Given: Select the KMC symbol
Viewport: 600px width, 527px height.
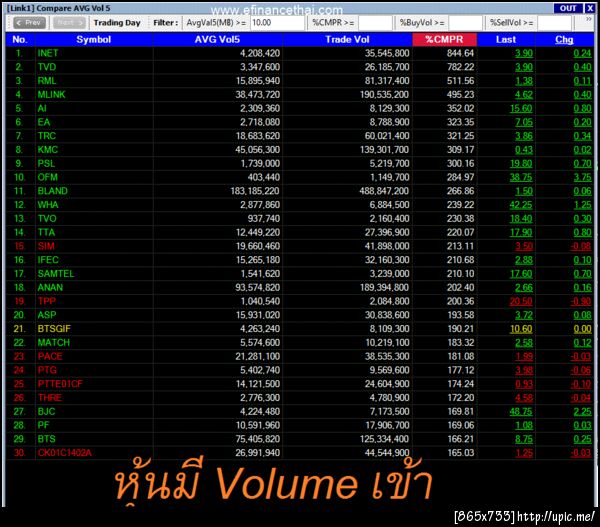Looking at the screenshot, I should pos(48,150).
